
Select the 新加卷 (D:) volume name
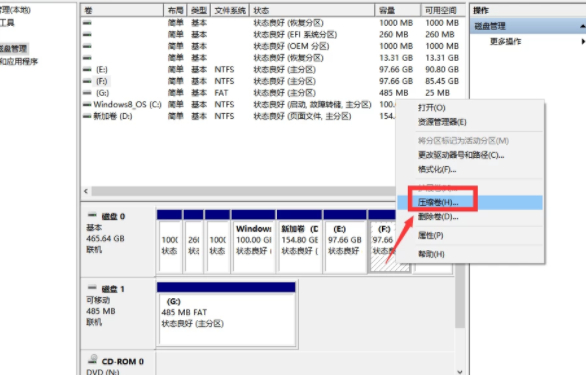(112, 116)
